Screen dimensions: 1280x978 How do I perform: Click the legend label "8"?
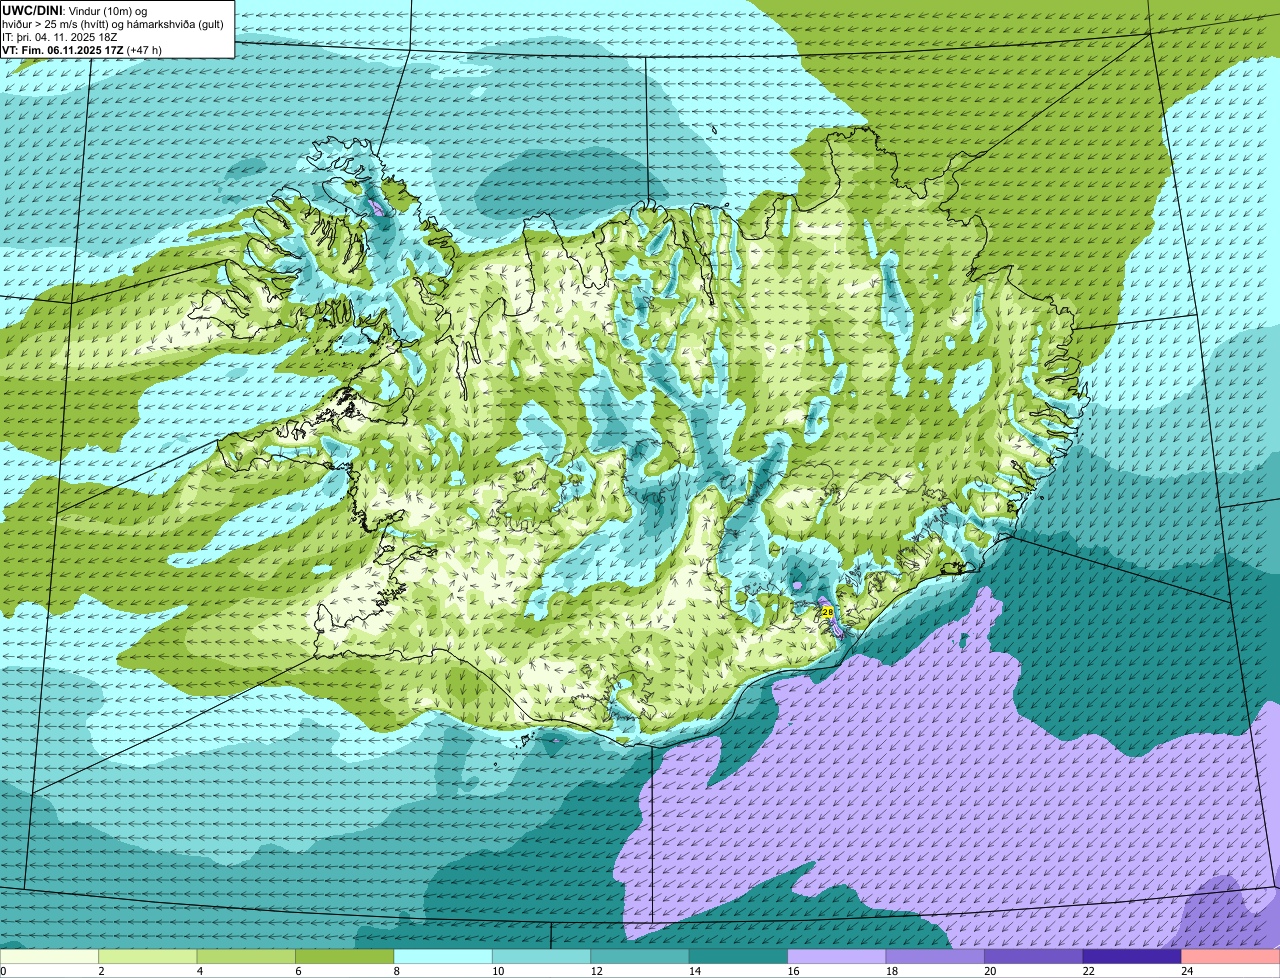tap(395, 971)
